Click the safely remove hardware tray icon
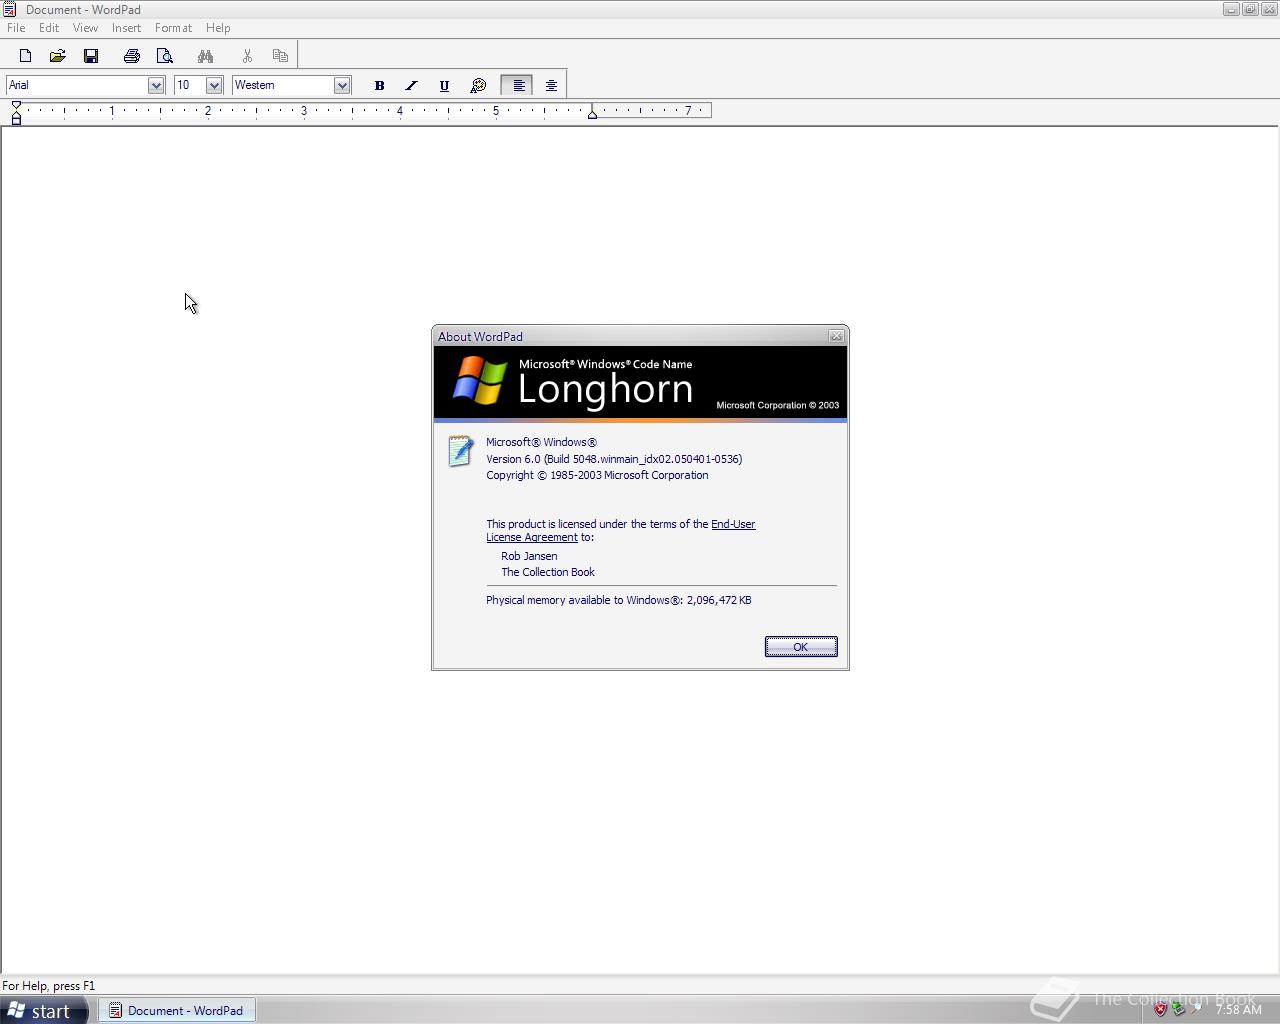This screenshot has height=1024, width=1280. 1178,1010
